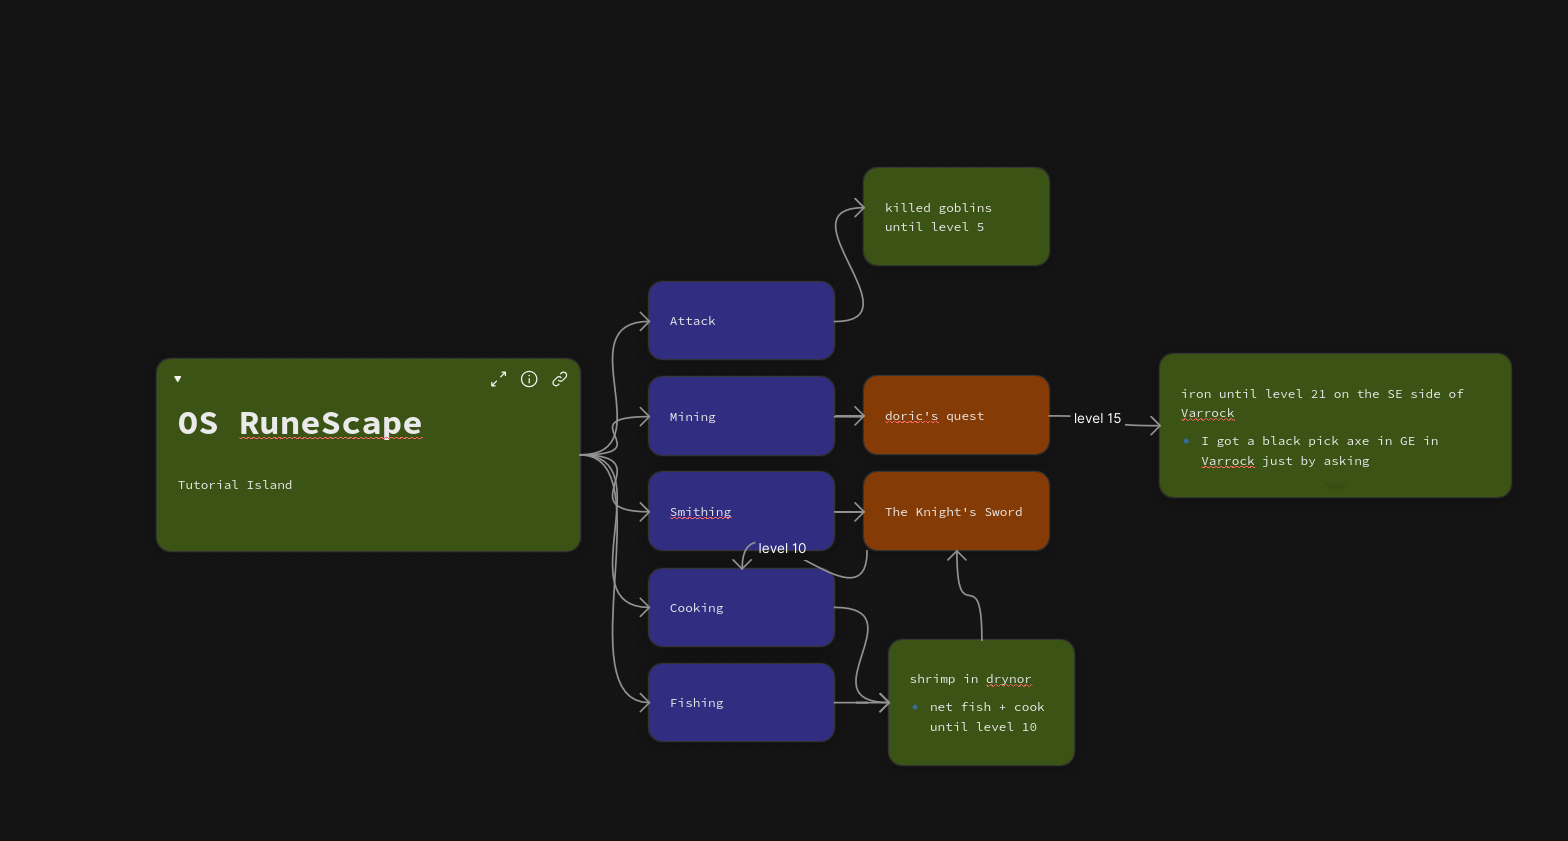The image size is (1568, 841).
Task: Click the misspelled word Varrock in first line
Action: [x=1207, y=413]
